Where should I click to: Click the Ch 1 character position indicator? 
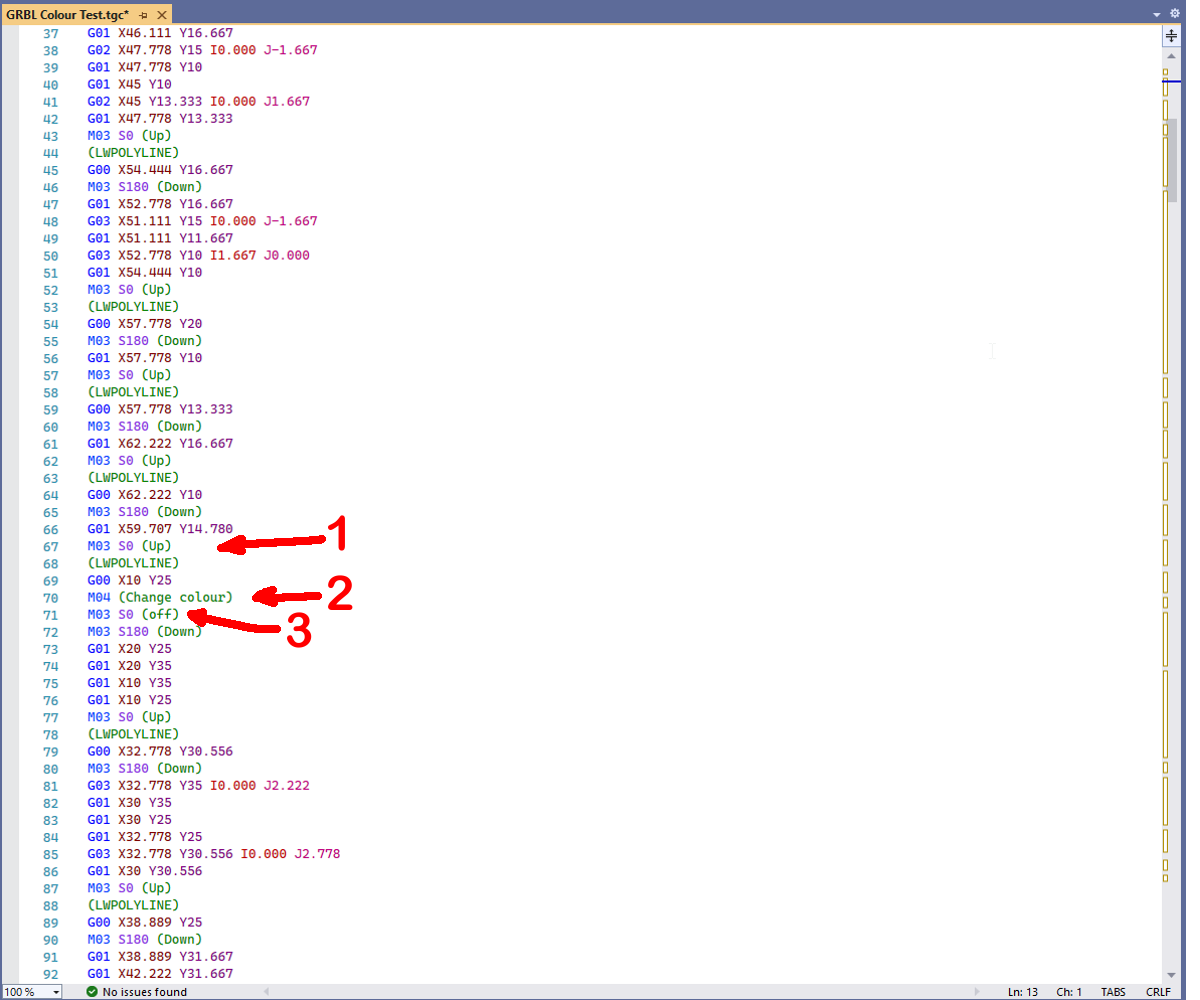point(1070,992)
